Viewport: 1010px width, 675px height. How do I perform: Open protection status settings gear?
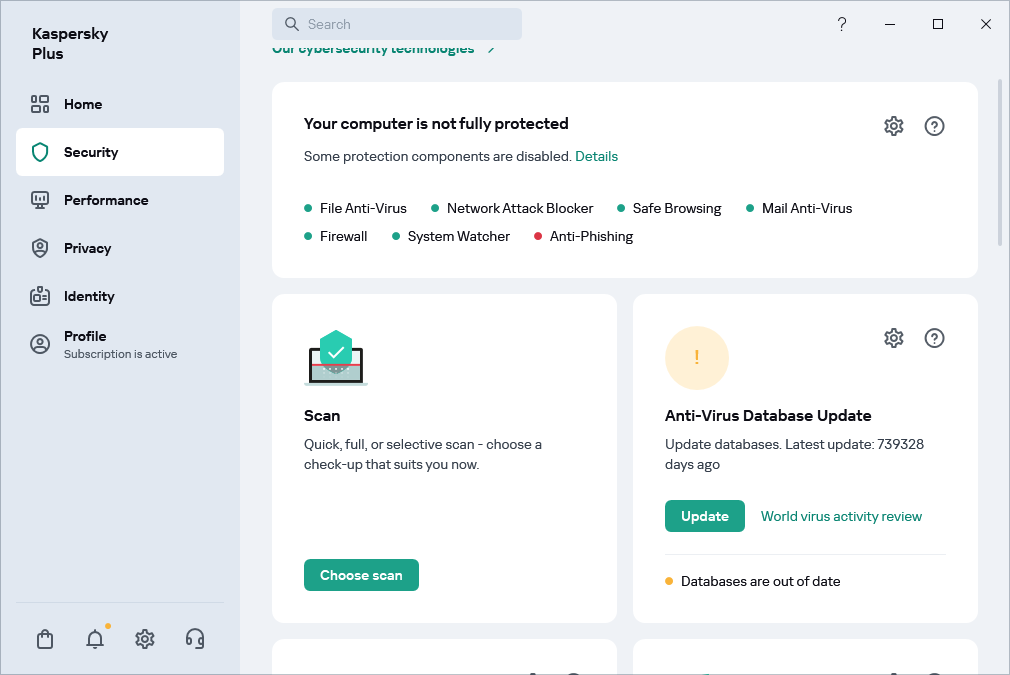tap(894, 126)
